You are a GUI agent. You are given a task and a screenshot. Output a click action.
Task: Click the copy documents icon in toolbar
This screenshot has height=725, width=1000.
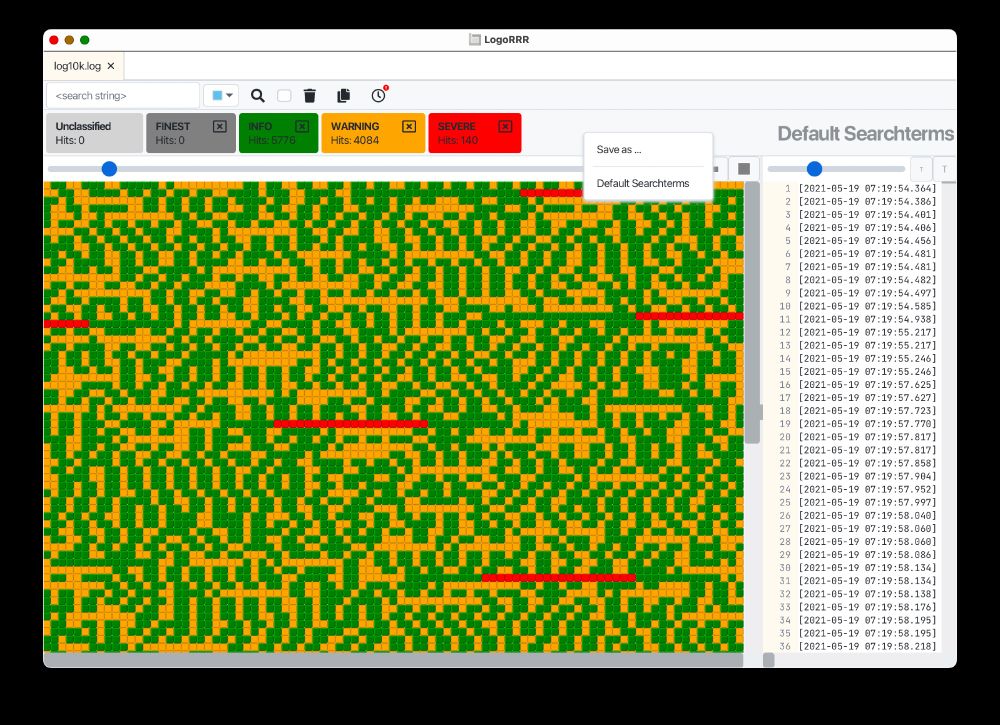coord(344,96)
